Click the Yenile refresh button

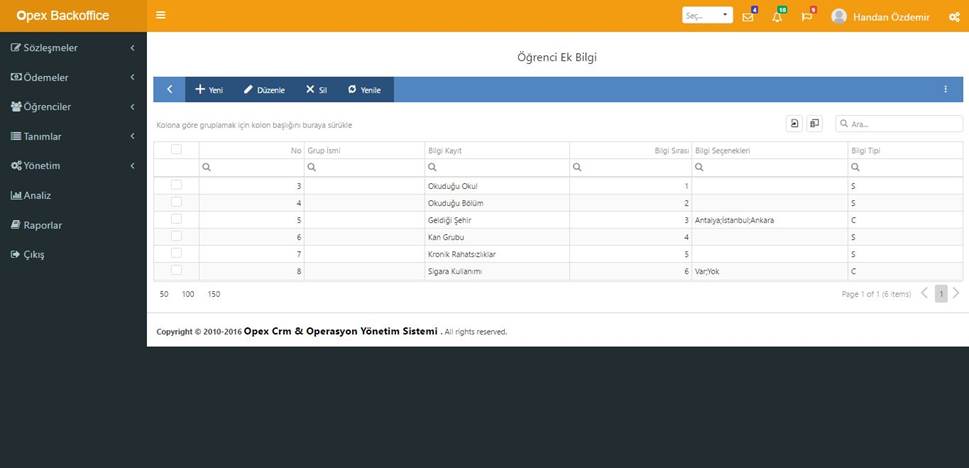[x=365, y=90]
